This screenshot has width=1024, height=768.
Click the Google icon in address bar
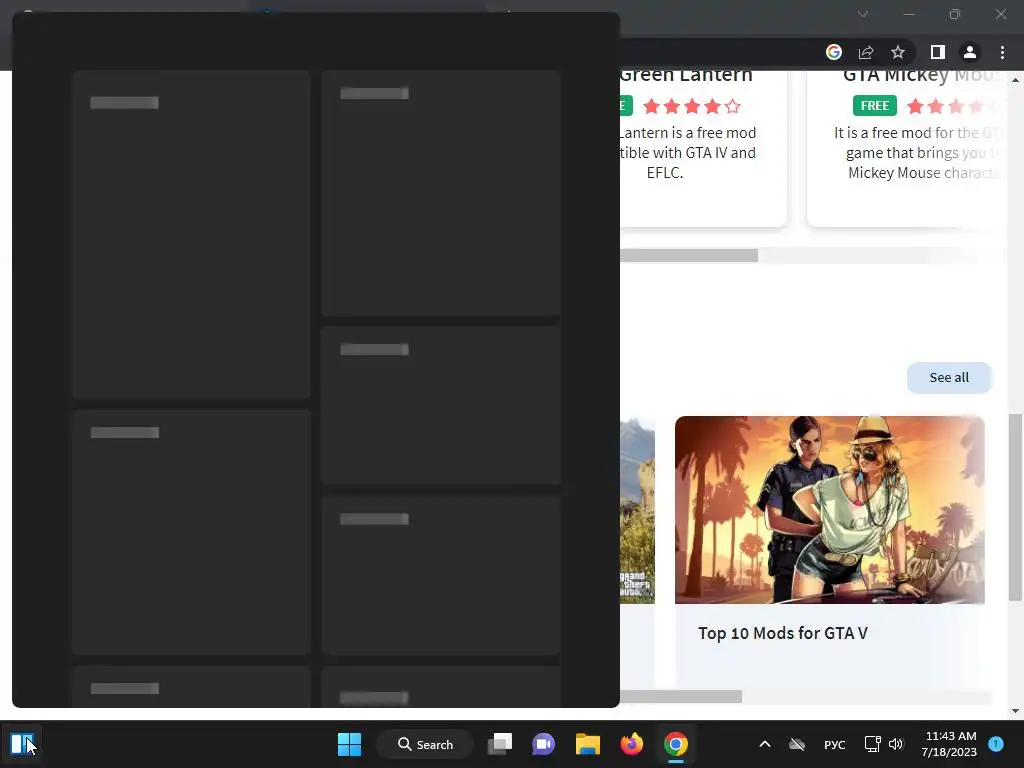pyautogui.click(x=834, y=52)
